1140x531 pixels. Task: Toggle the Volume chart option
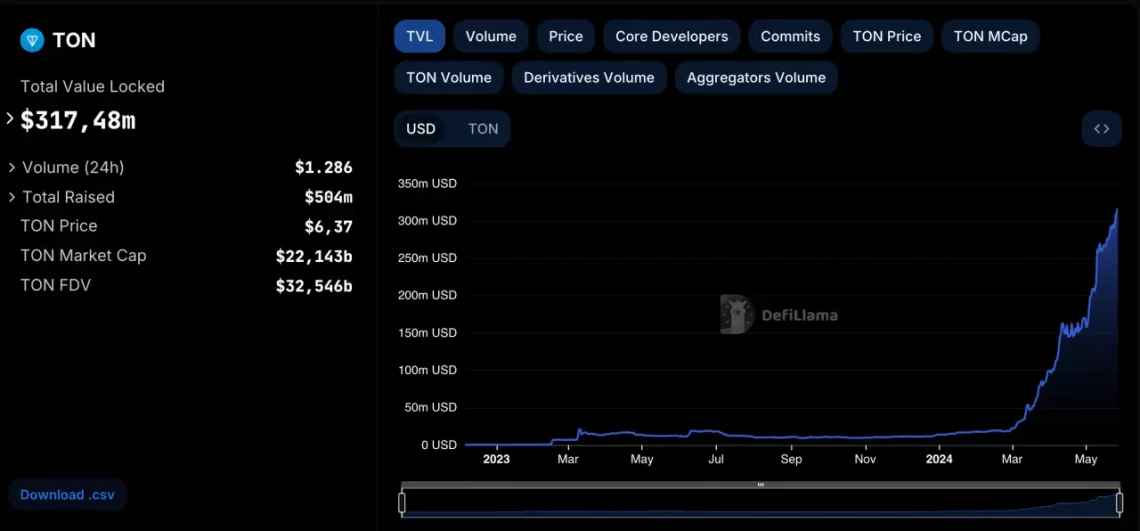[x=491, y=36]
